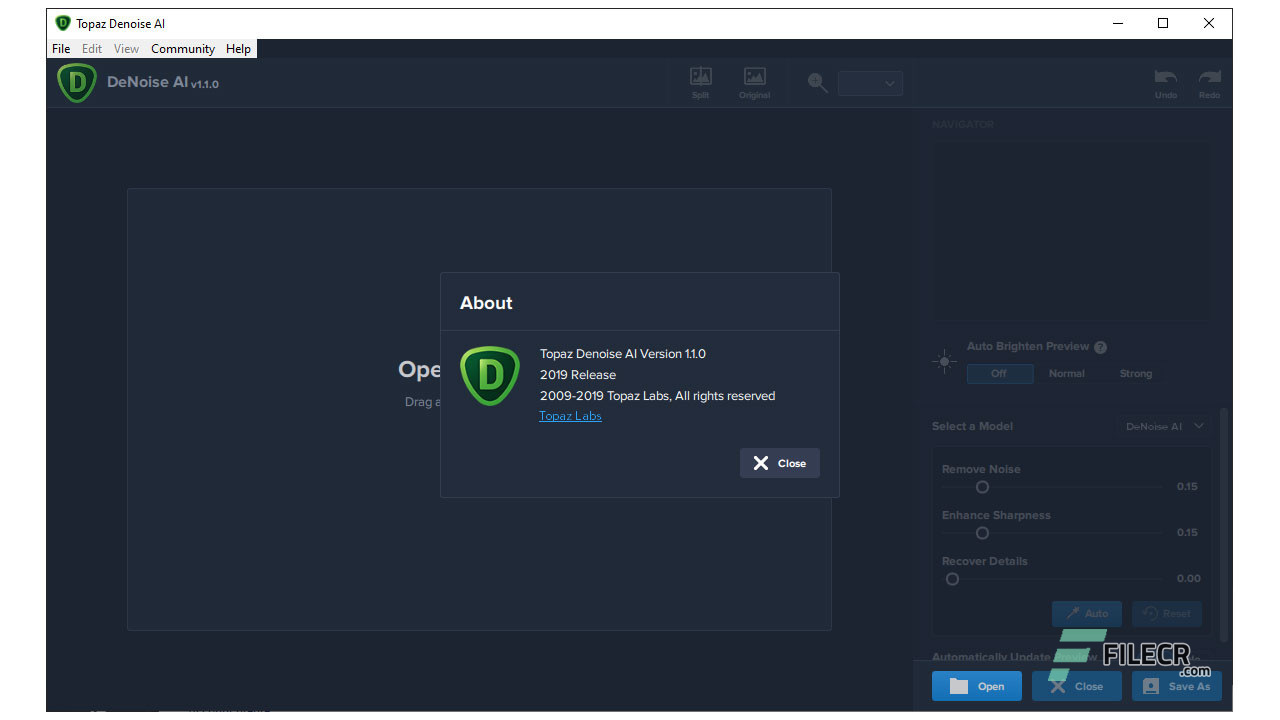The width and height of the screenshot is (1280, 720).
Task: Click the DeNoise AI shield logo in header
Action: [77, 83]
